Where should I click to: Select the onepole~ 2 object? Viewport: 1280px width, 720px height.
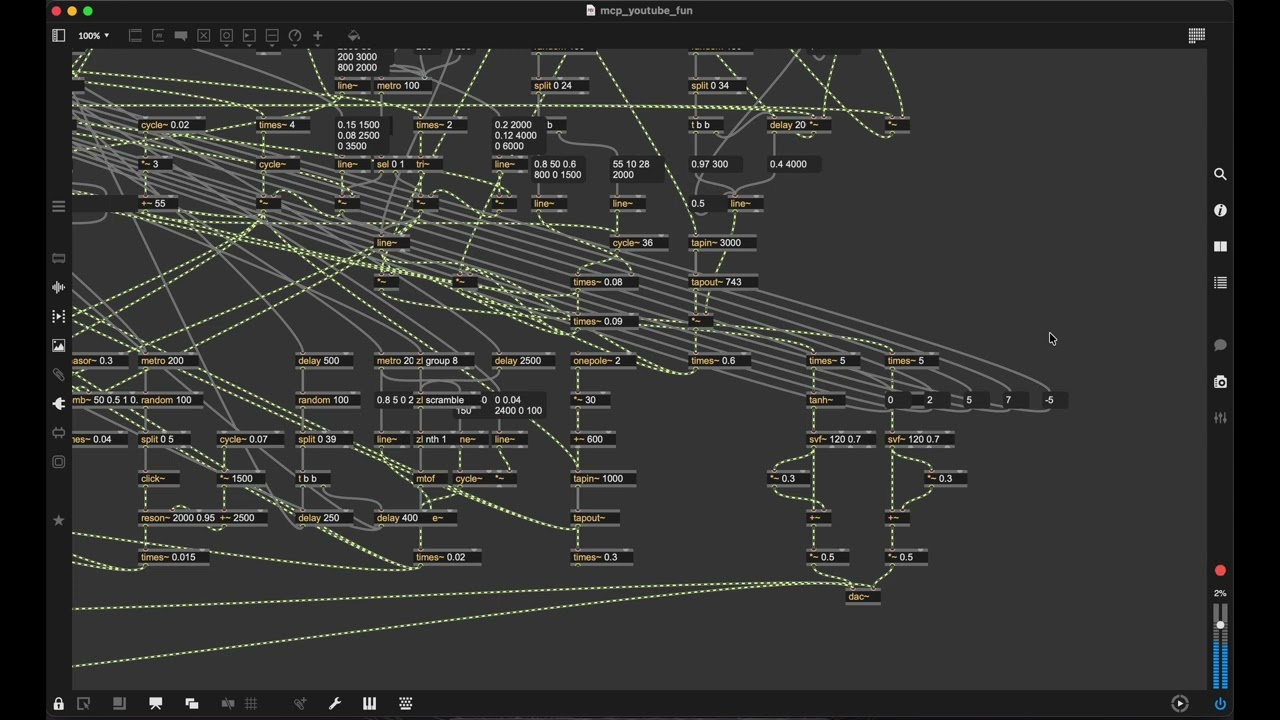604,361
